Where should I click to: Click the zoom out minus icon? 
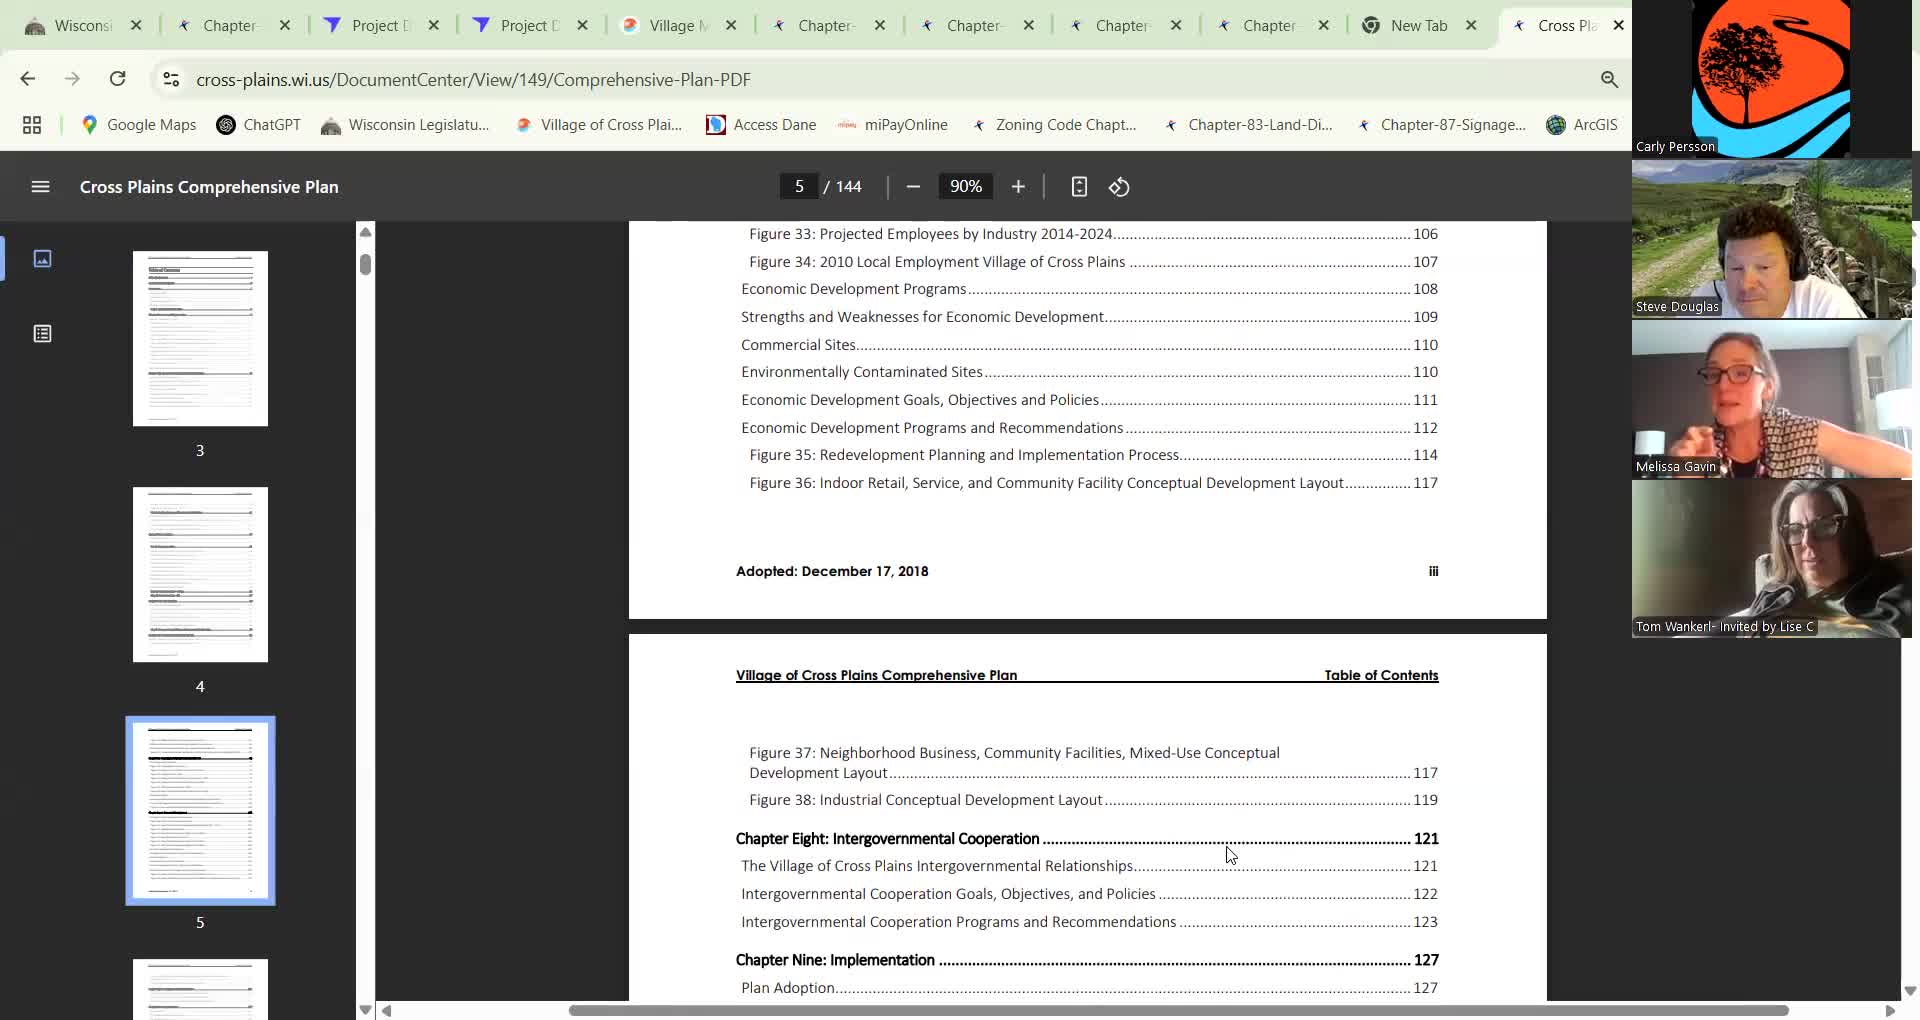pos(913,187)
